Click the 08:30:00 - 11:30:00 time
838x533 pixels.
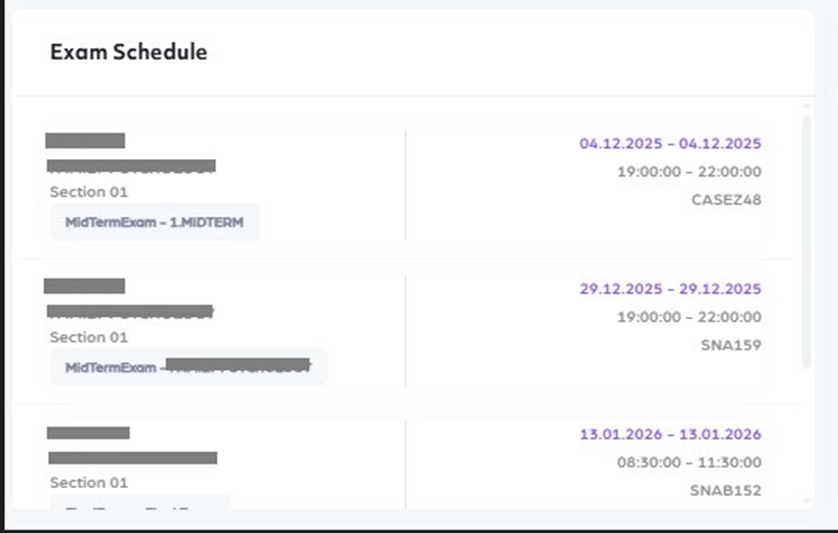click(x=689, y=462)
